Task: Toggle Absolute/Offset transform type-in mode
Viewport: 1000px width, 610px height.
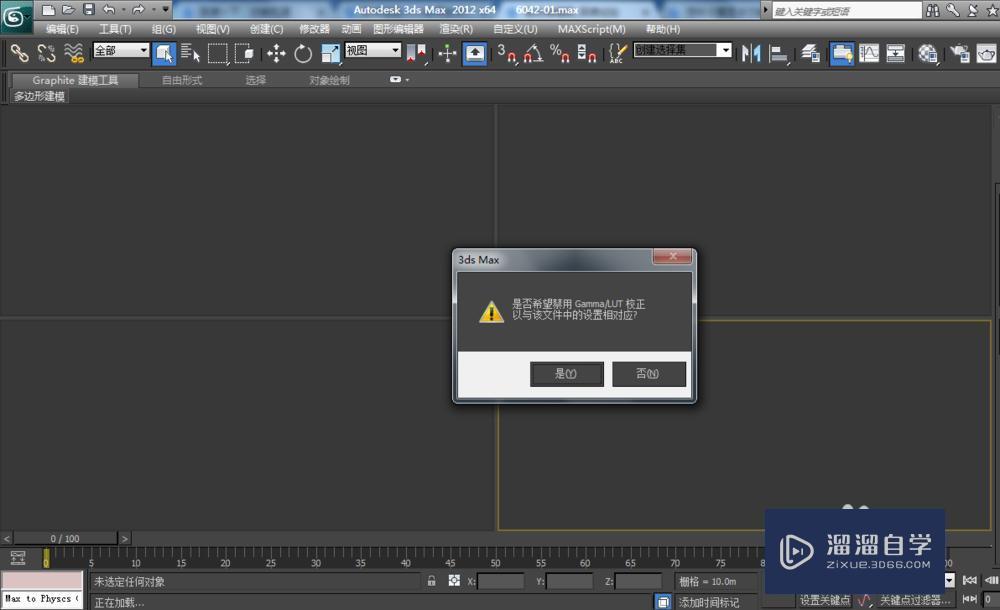Action: 454,581
